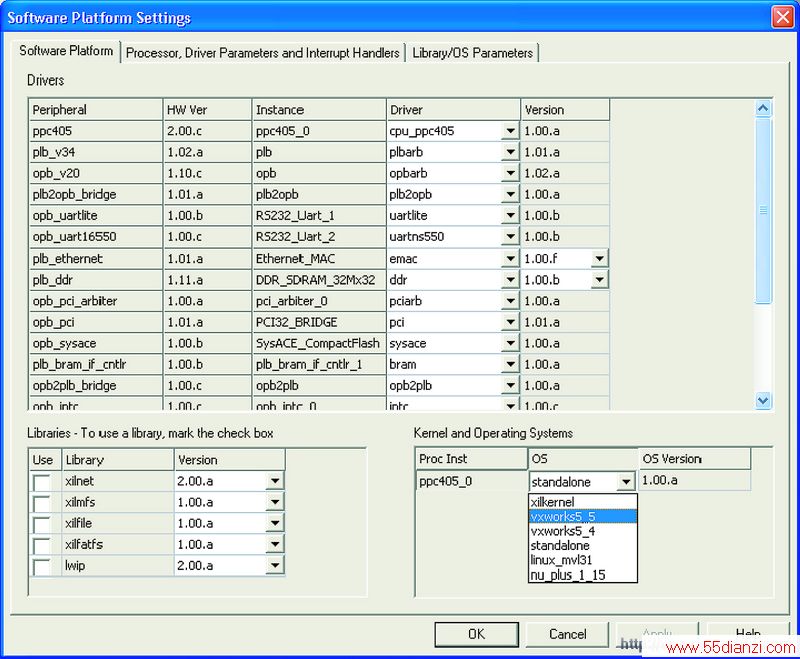The image size is (800, 659).
Task: Open lwip version dropdown
Action: point(275,565)
